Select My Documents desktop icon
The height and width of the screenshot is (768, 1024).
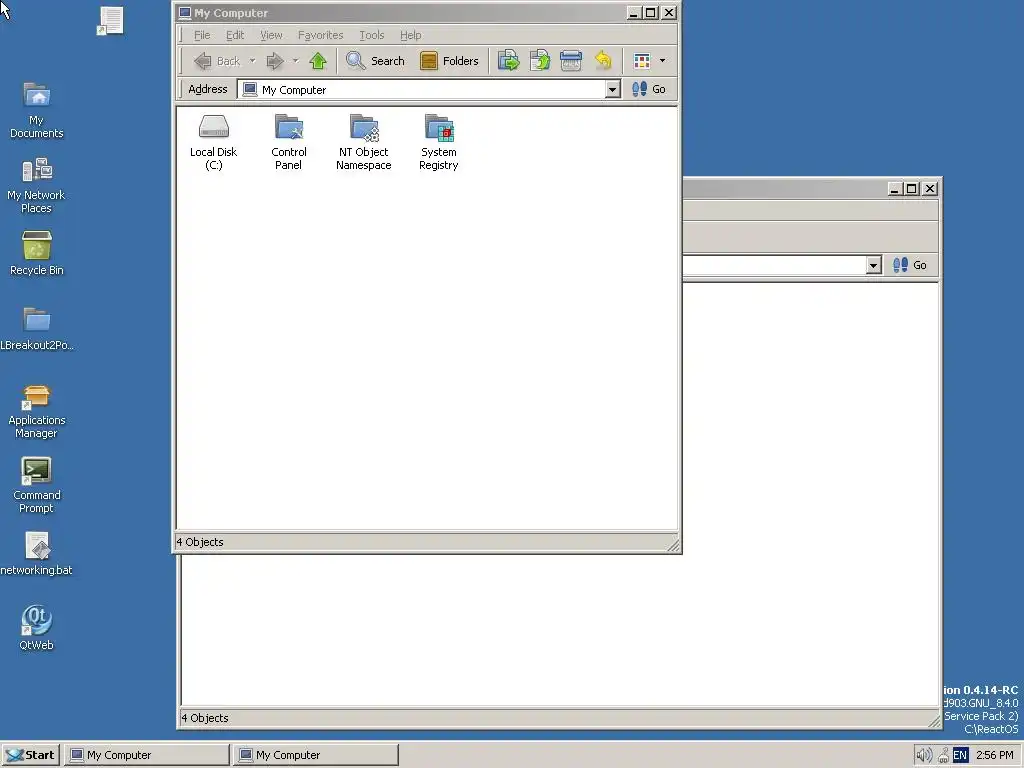pos(37,110)
